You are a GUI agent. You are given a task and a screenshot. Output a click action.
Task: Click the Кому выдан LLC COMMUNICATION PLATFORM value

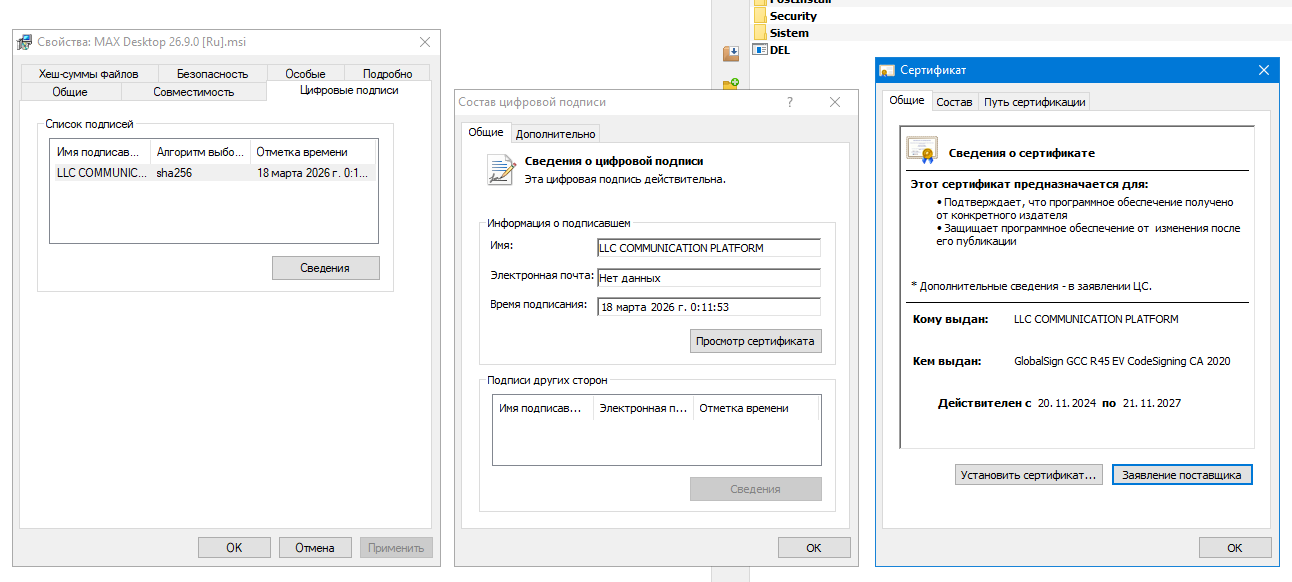(x=1096, y=319)
